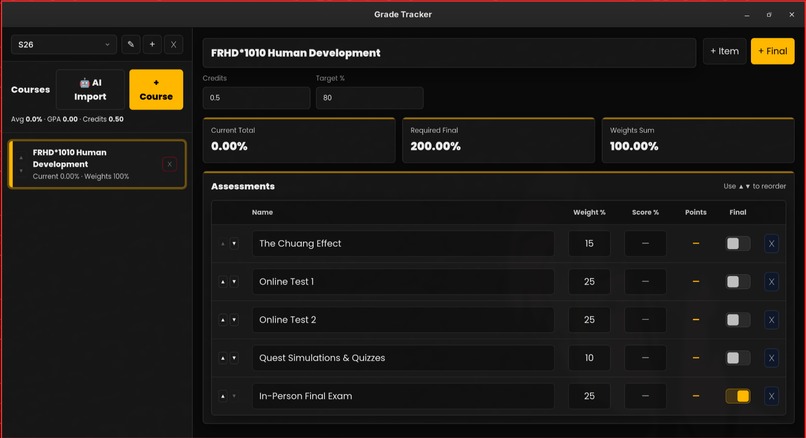806x438 pixels.
Task: Edit weight 25 for In-Person Final Exam
Action: click(589, 396)
